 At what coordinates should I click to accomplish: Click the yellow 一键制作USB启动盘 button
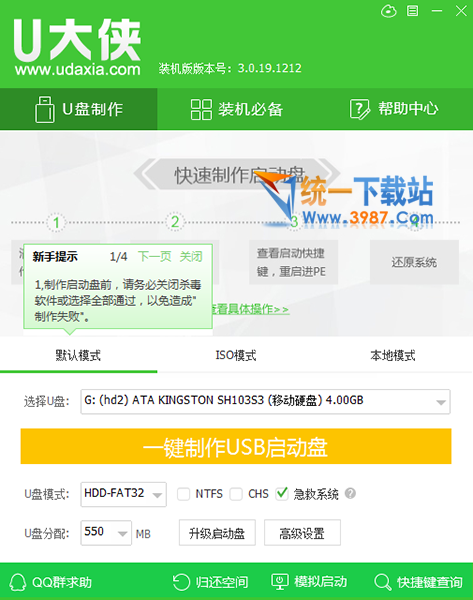[x=236, y=447]
